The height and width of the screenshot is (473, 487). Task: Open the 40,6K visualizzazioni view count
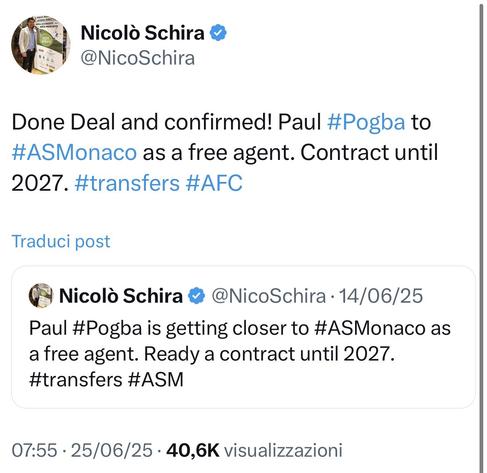coord(254,450)
